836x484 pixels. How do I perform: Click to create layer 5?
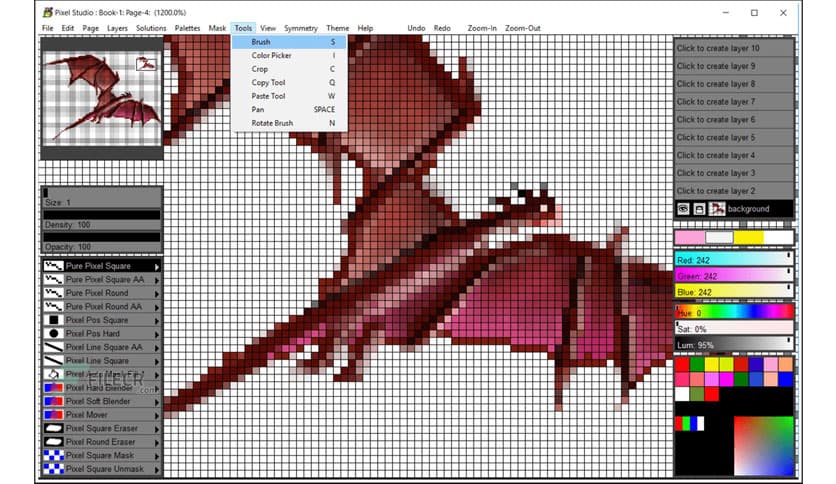click(734, 137)
